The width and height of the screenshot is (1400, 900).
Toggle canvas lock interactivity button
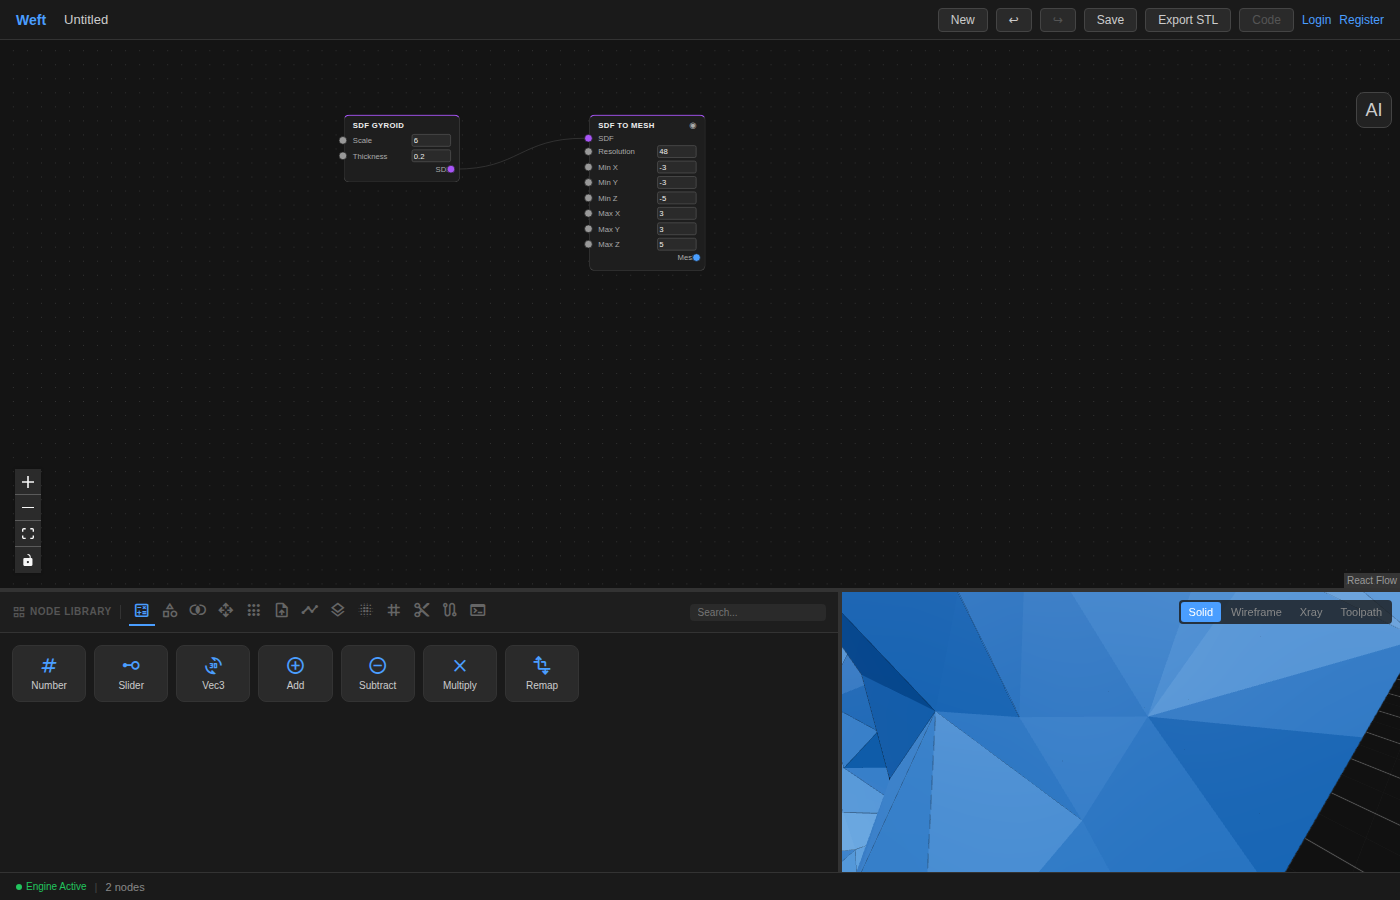coord(28,560)
